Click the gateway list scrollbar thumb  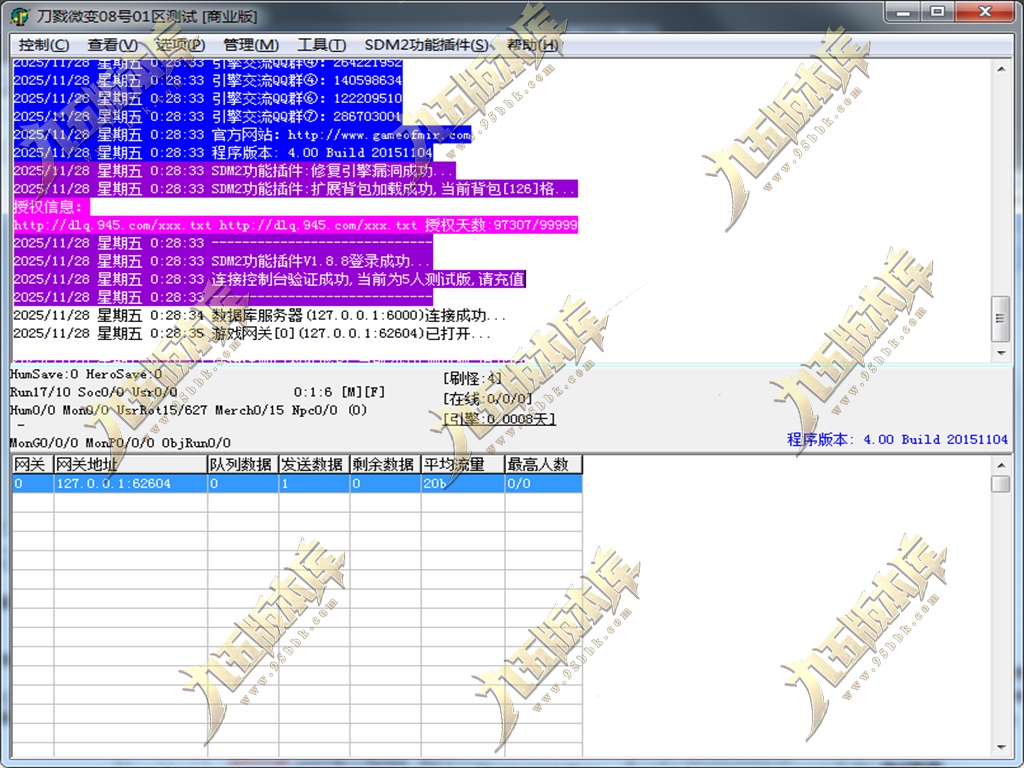(1000, 484)
